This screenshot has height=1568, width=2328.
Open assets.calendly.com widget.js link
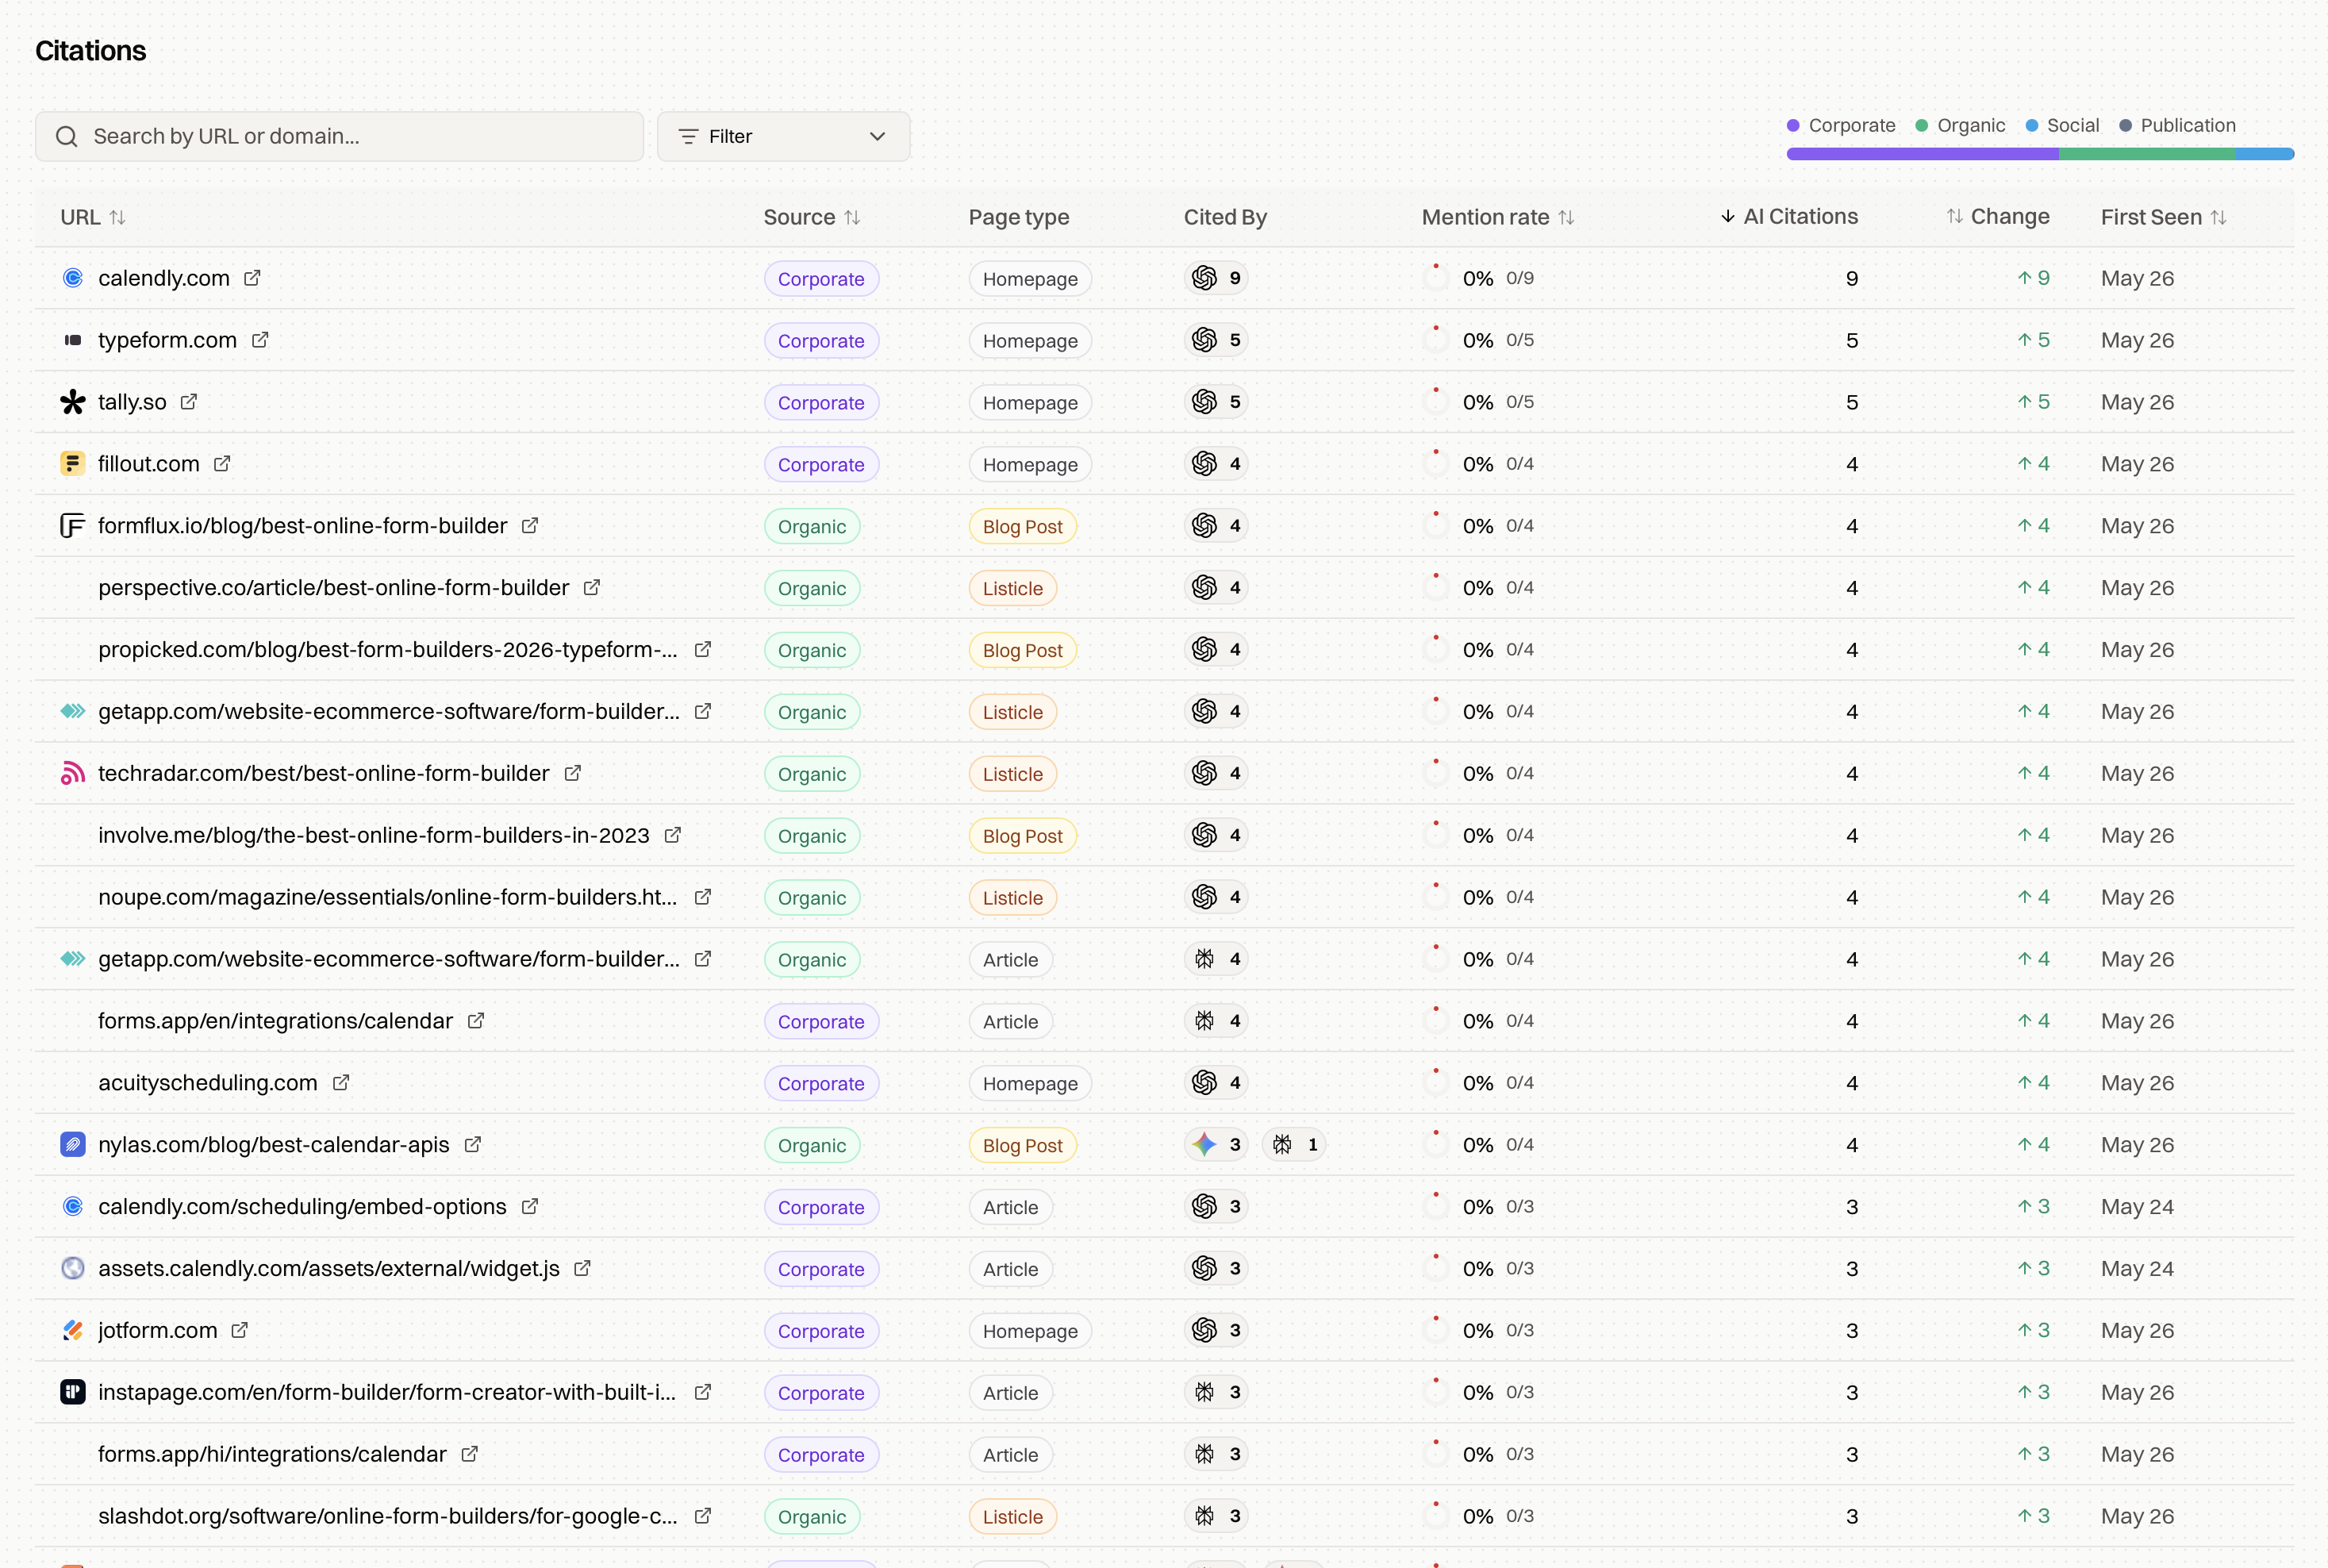[329, 1269]
